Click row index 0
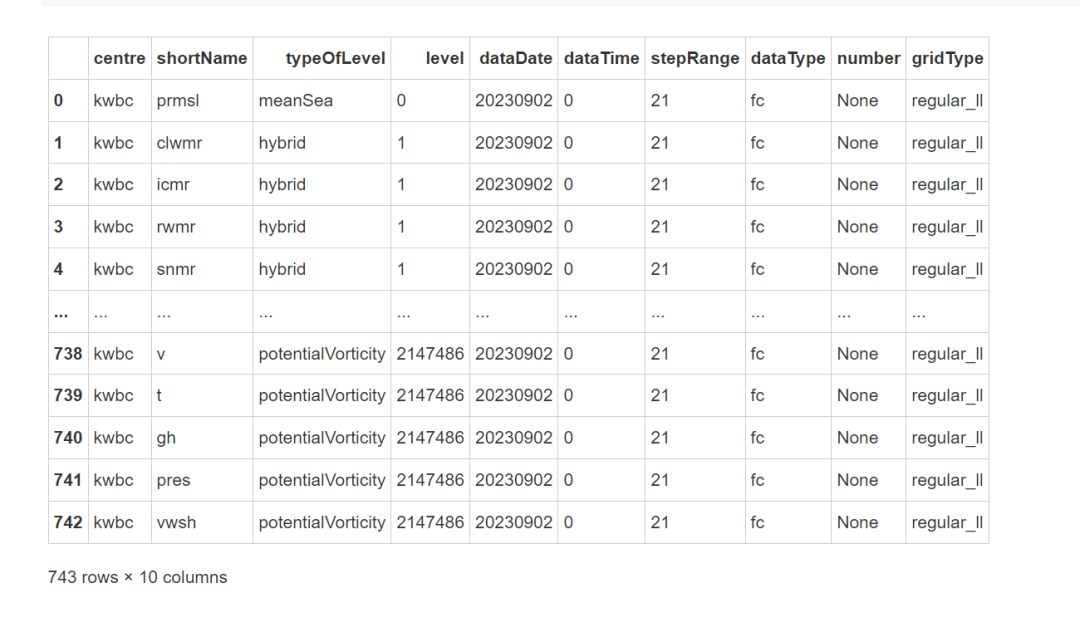Viewport: 1080px width, 642px height. pyautogui.click(x=59, y=101)
